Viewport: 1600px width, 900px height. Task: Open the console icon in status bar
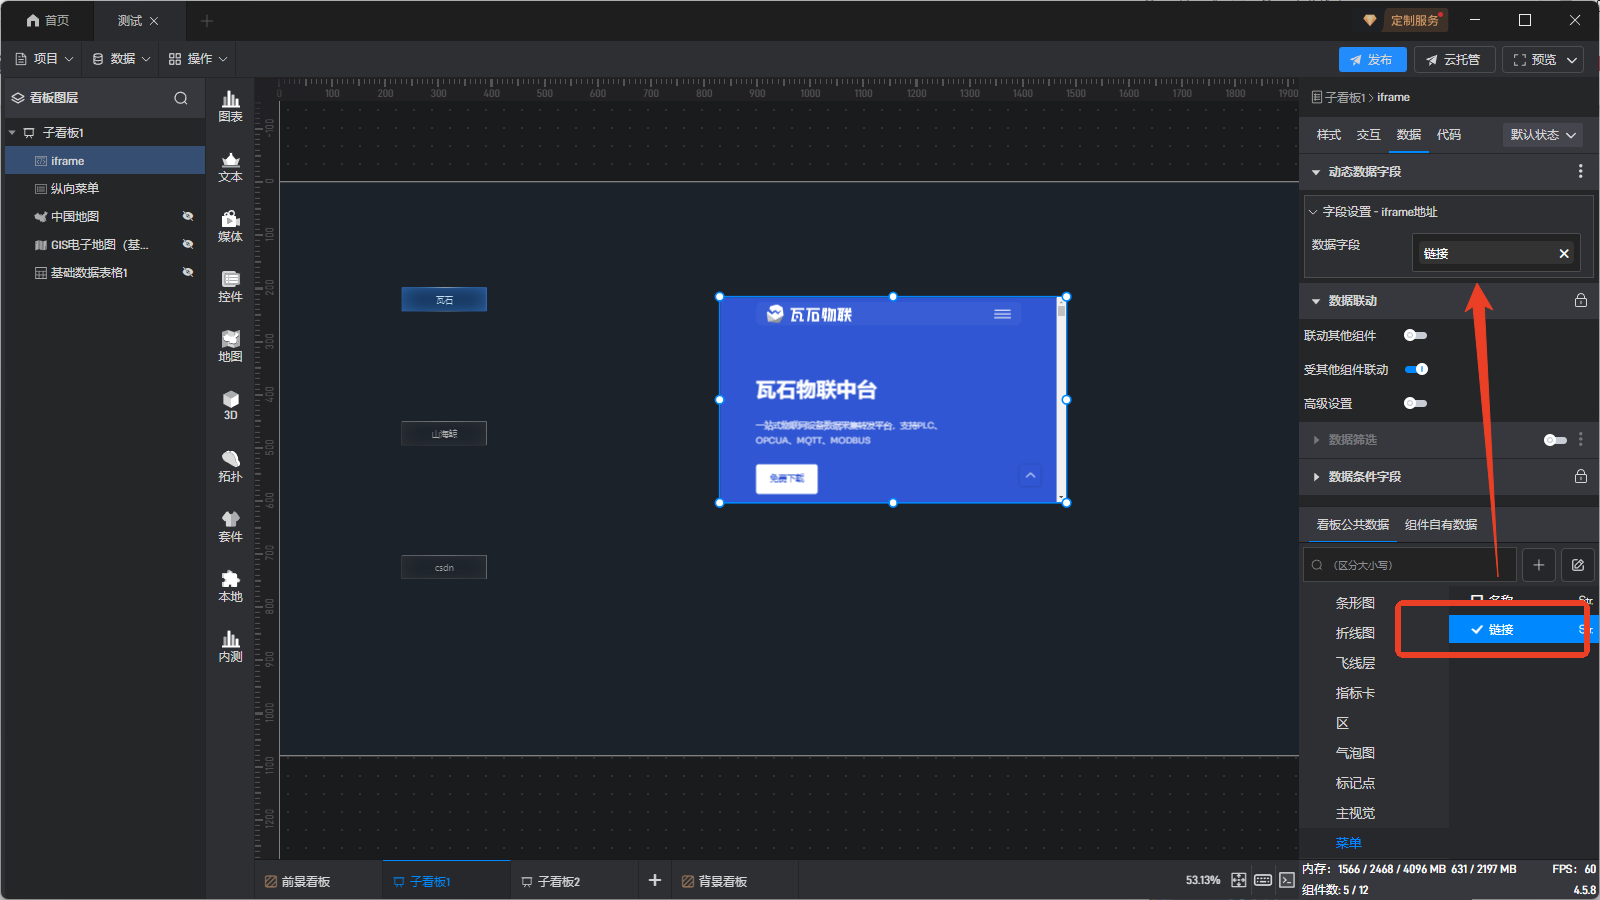pyautogui.click(x=1287, y=880)
